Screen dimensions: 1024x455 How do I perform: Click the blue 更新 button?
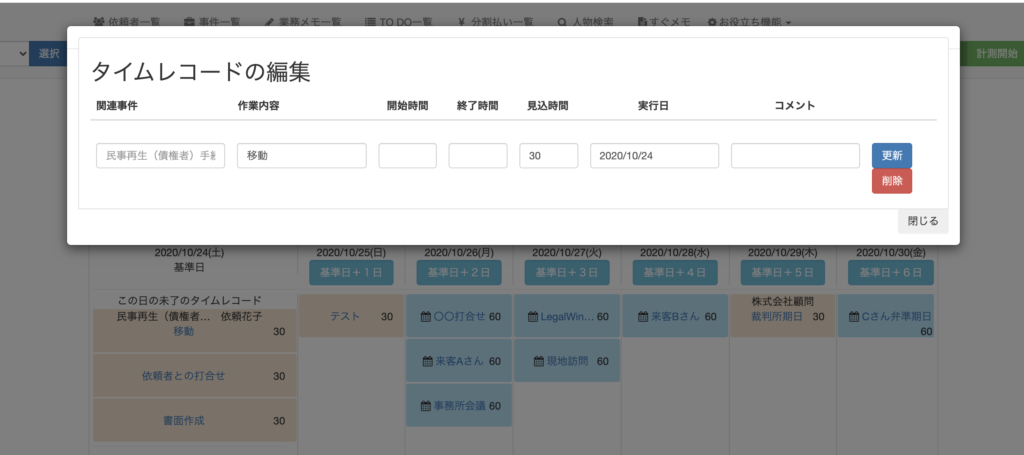[891, 156]
